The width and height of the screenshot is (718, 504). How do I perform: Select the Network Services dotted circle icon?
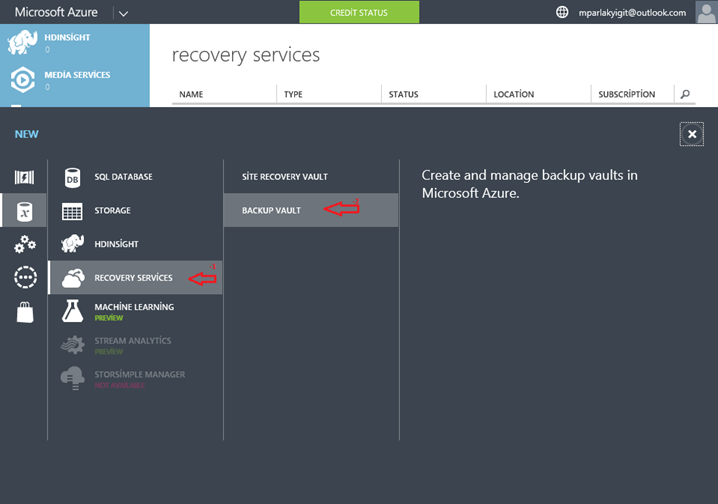pos(25,277)
